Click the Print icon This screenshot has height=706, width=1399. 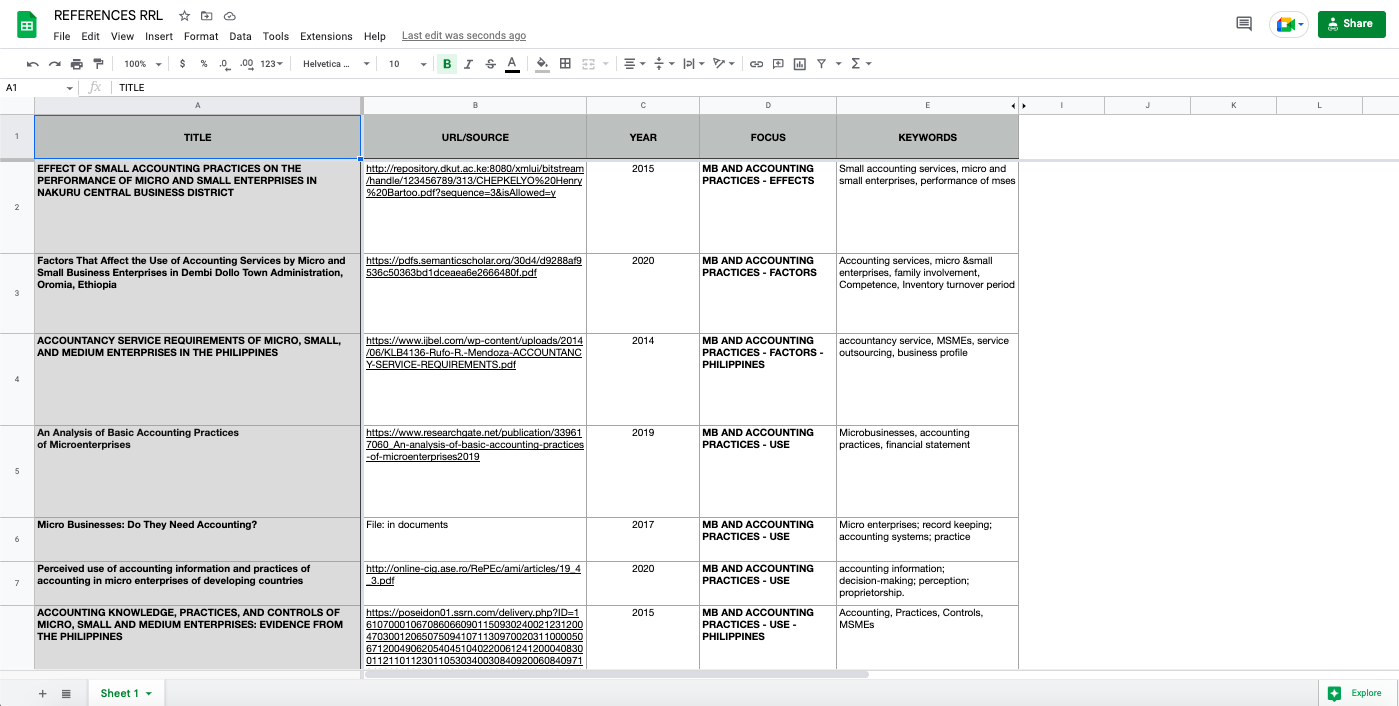[77, 64]
